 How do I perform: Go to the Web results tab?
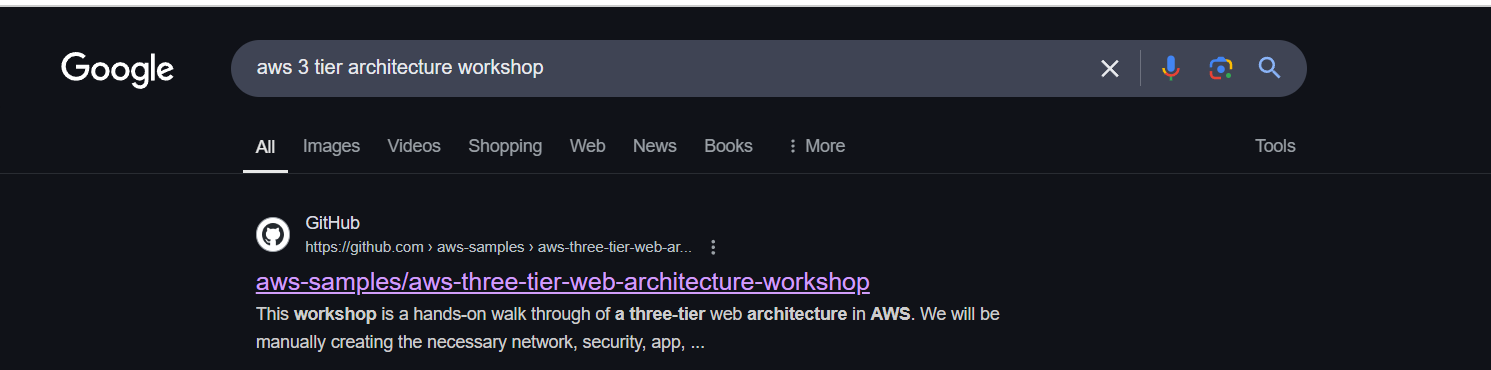587,146
